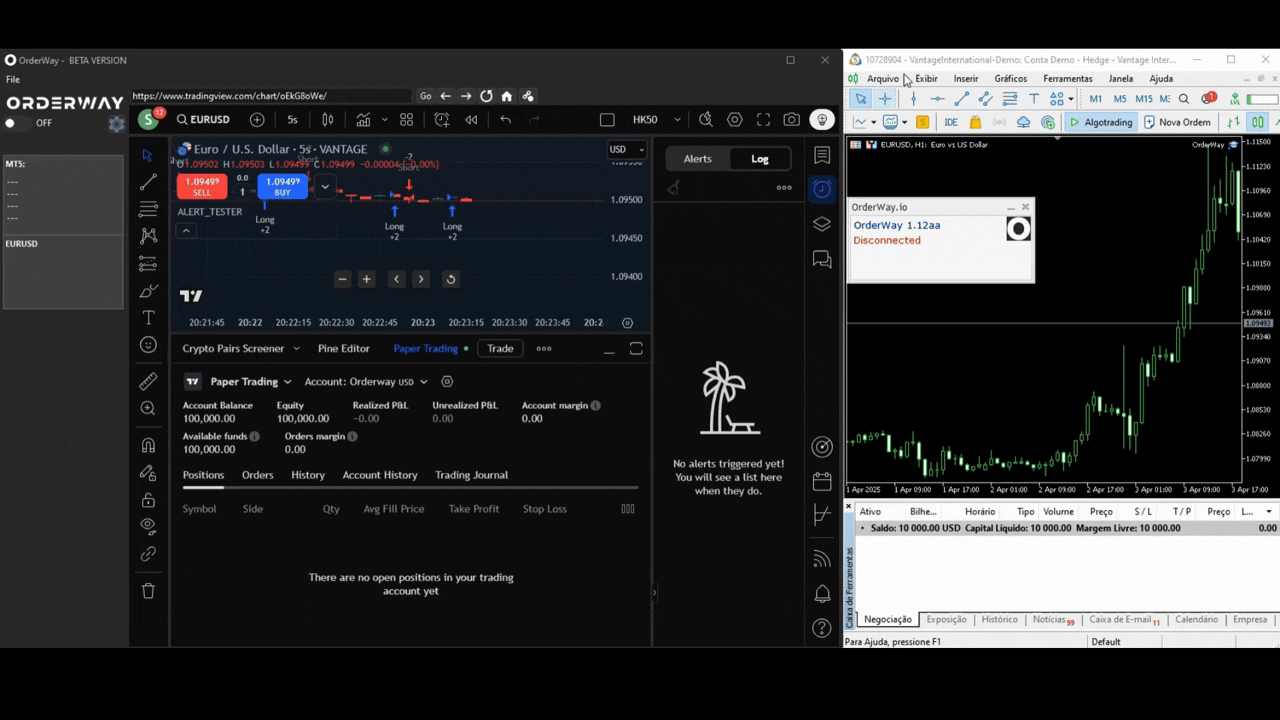This screenshot has height=720, width=1280.
Task: Click the MetaTrader Caixa de E-mail tab
Action: click(x=1124, y=620)
